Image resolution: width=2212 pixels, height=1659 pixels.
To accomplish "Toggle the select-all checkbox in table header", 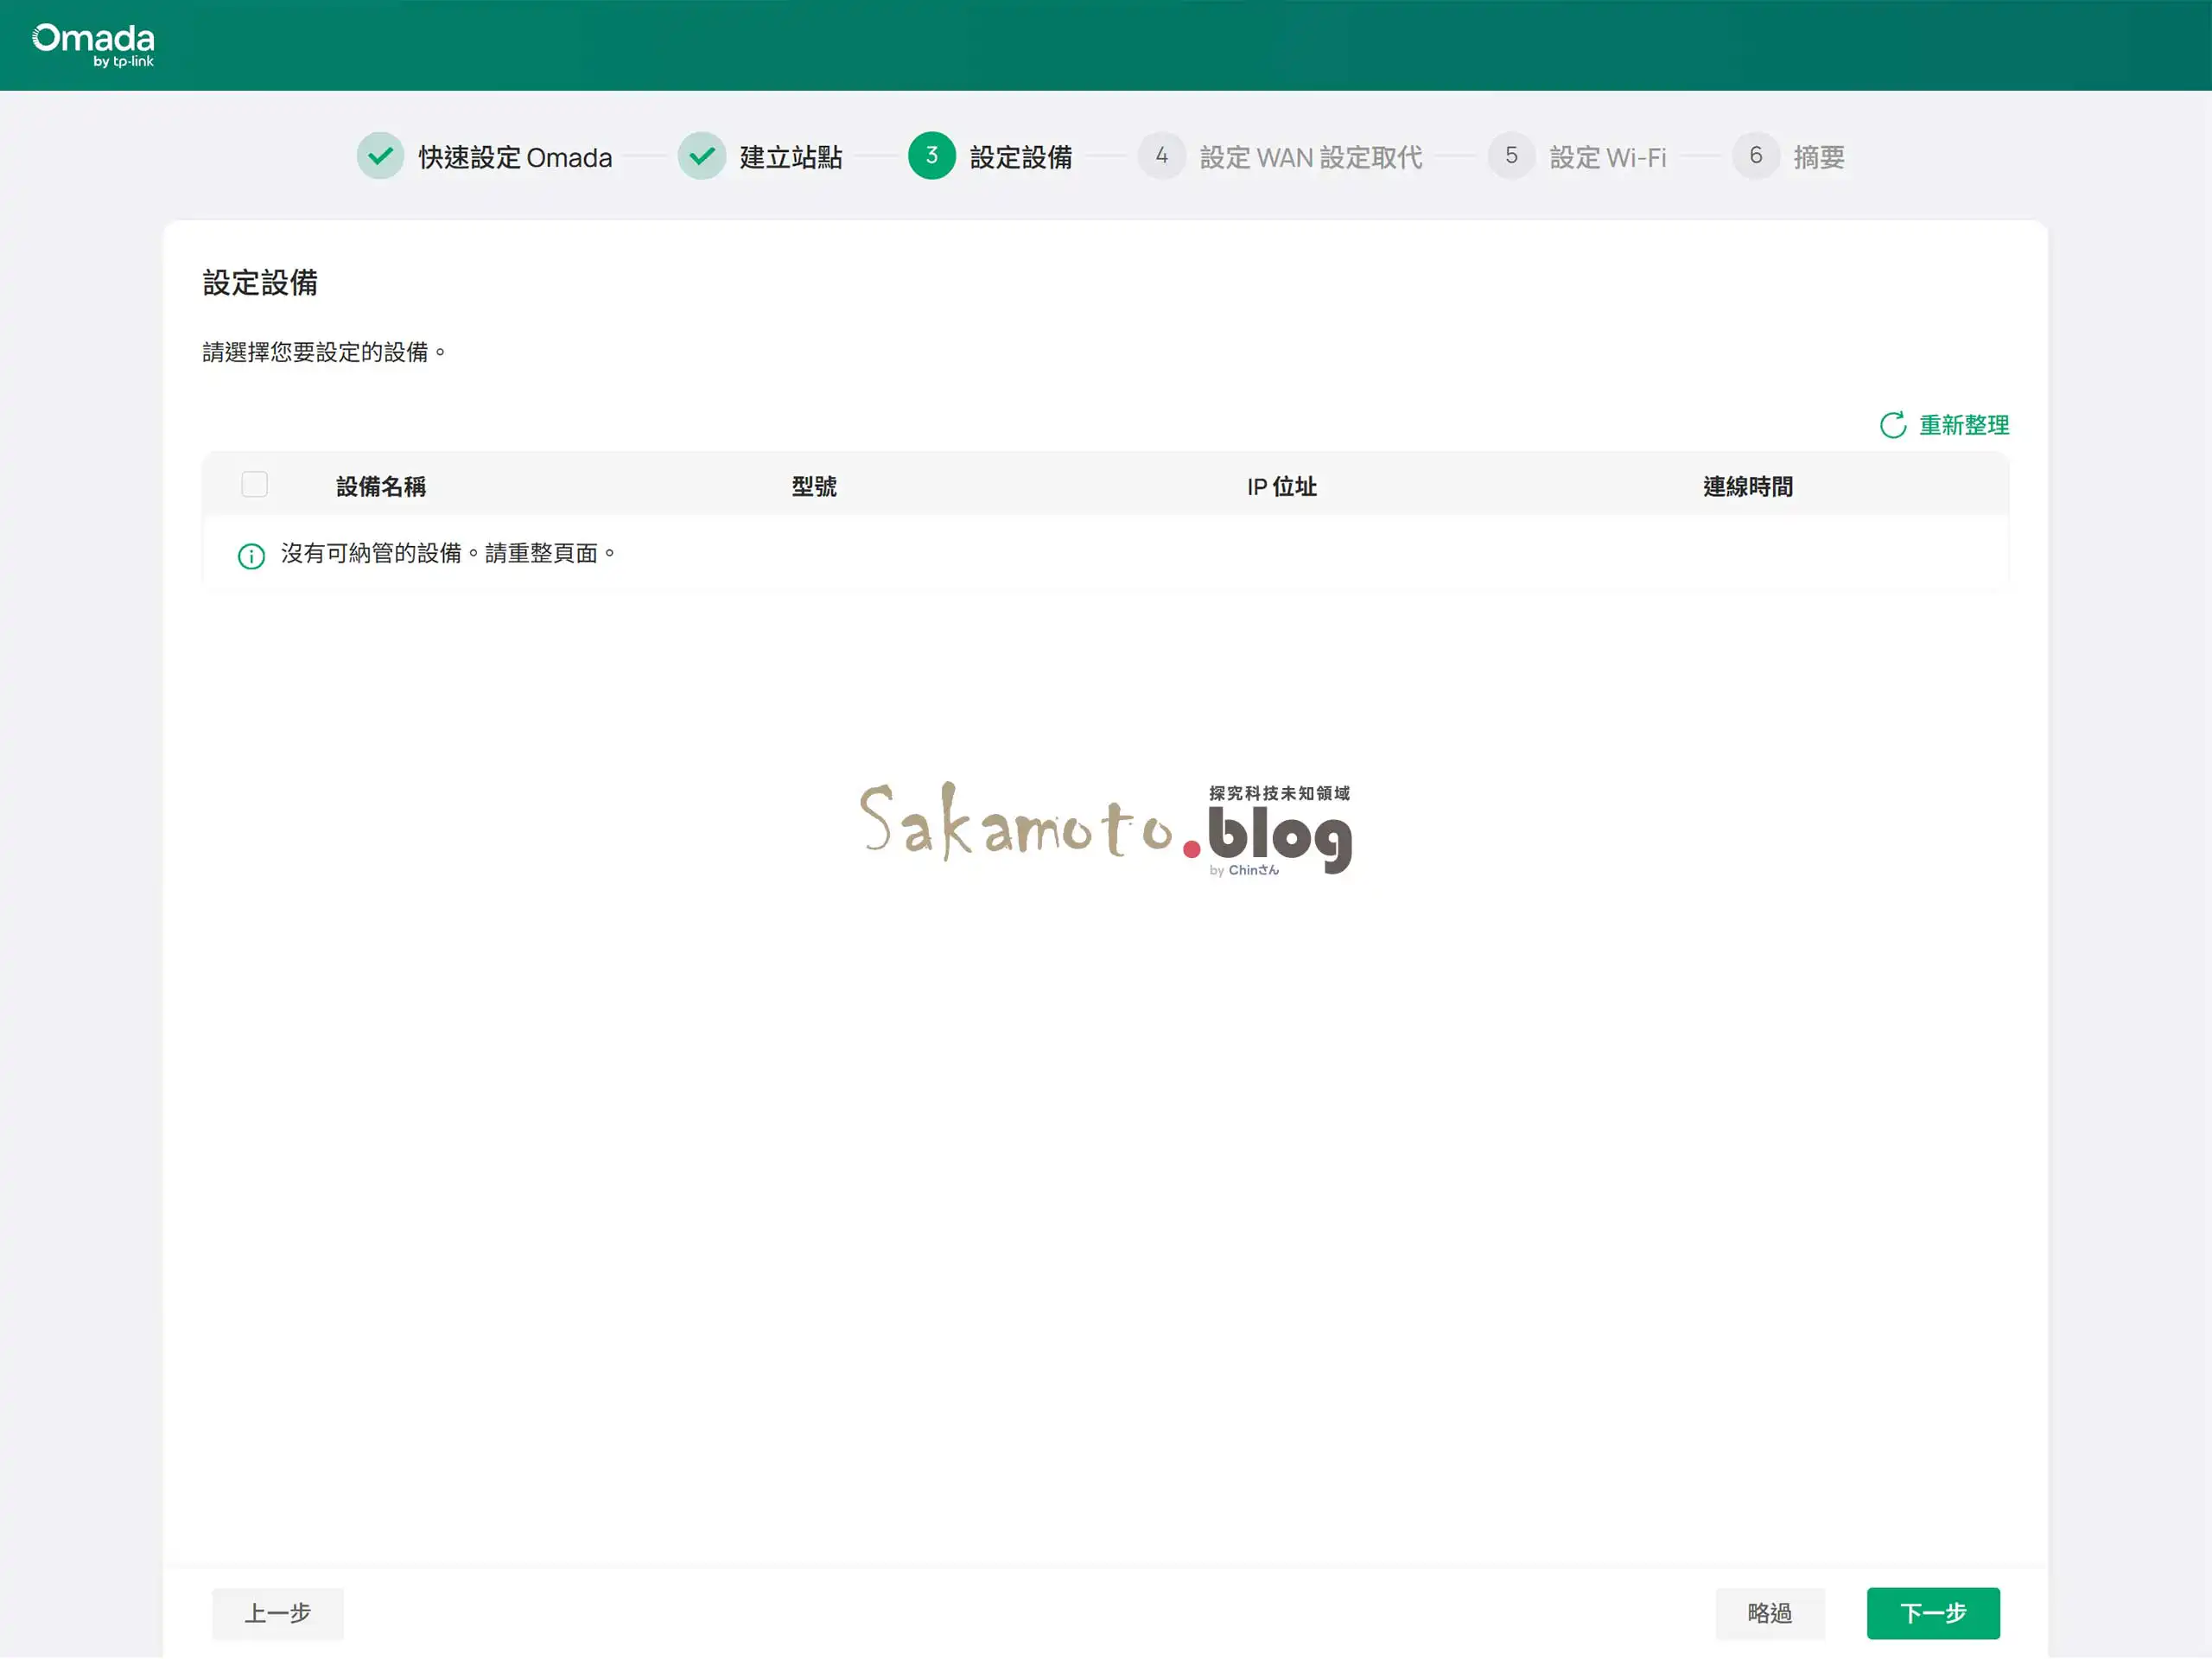I will pyautogui.click(x=254, y=485).
